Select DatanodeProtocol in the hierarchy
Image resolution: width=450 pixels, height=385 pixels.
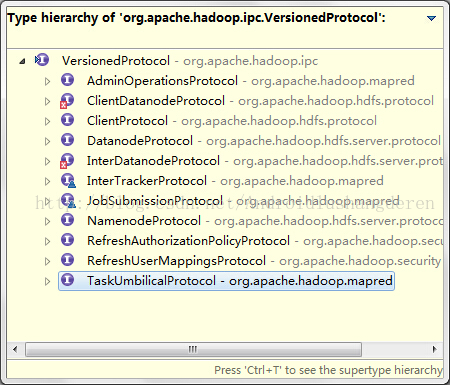(x=264, y=141)
